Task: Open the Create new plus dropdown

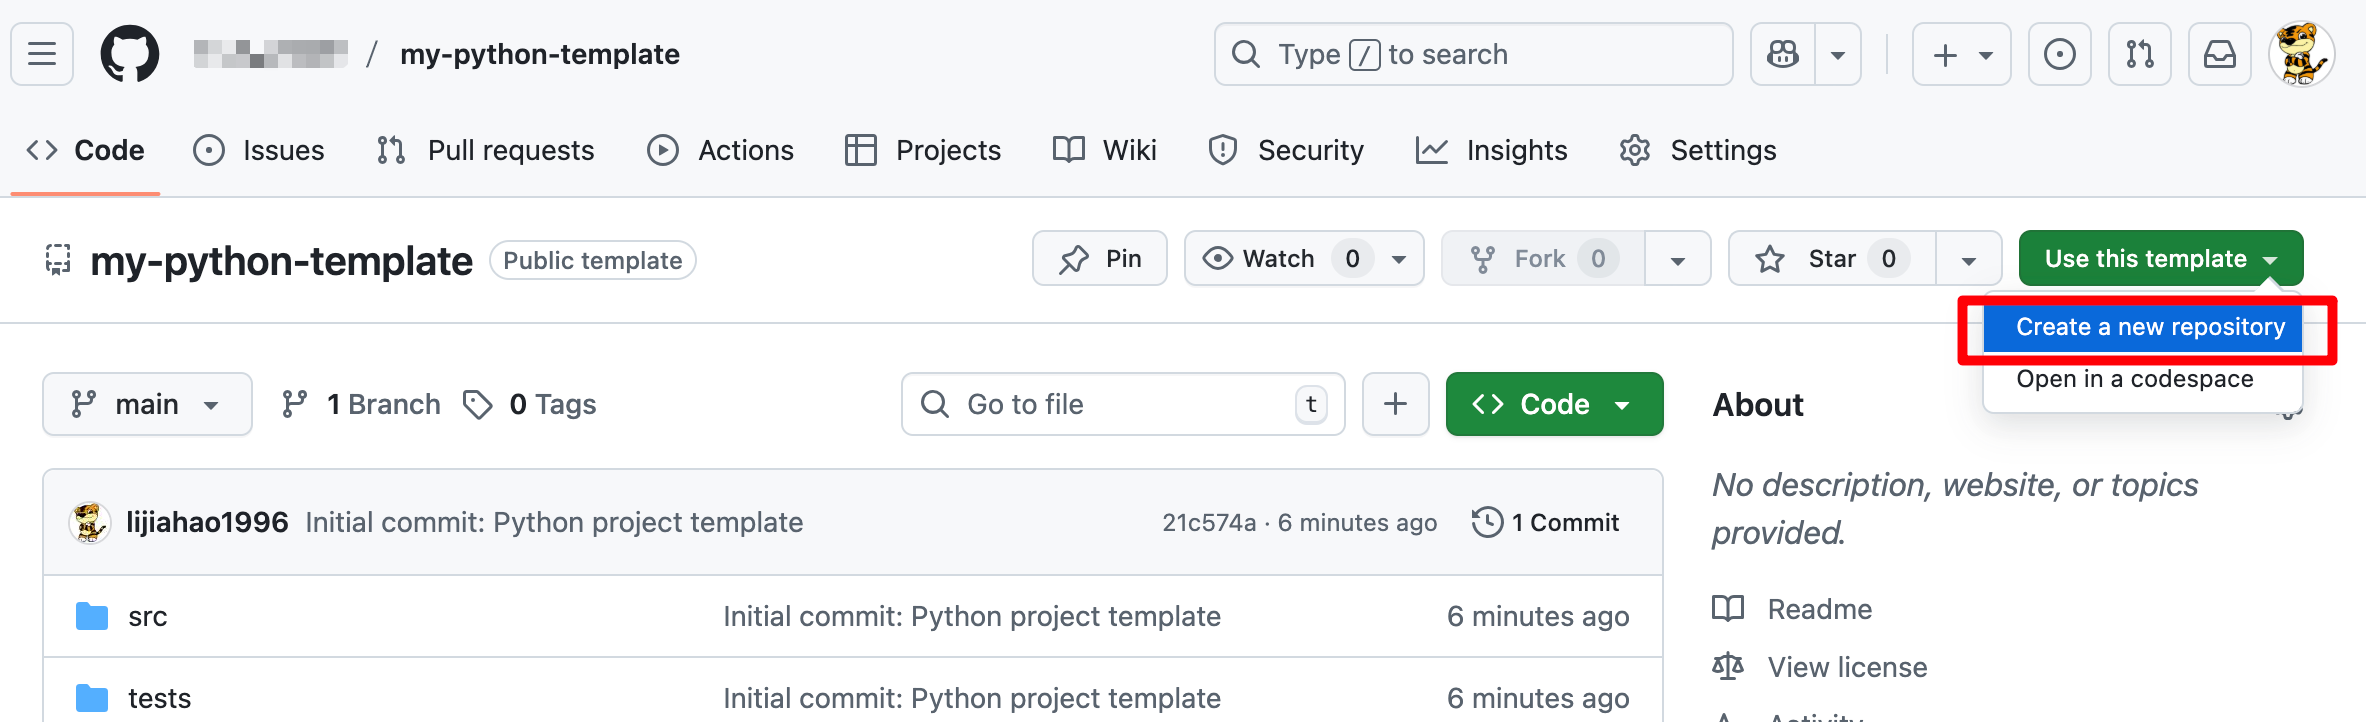Action: click(x=1961, y=54)
